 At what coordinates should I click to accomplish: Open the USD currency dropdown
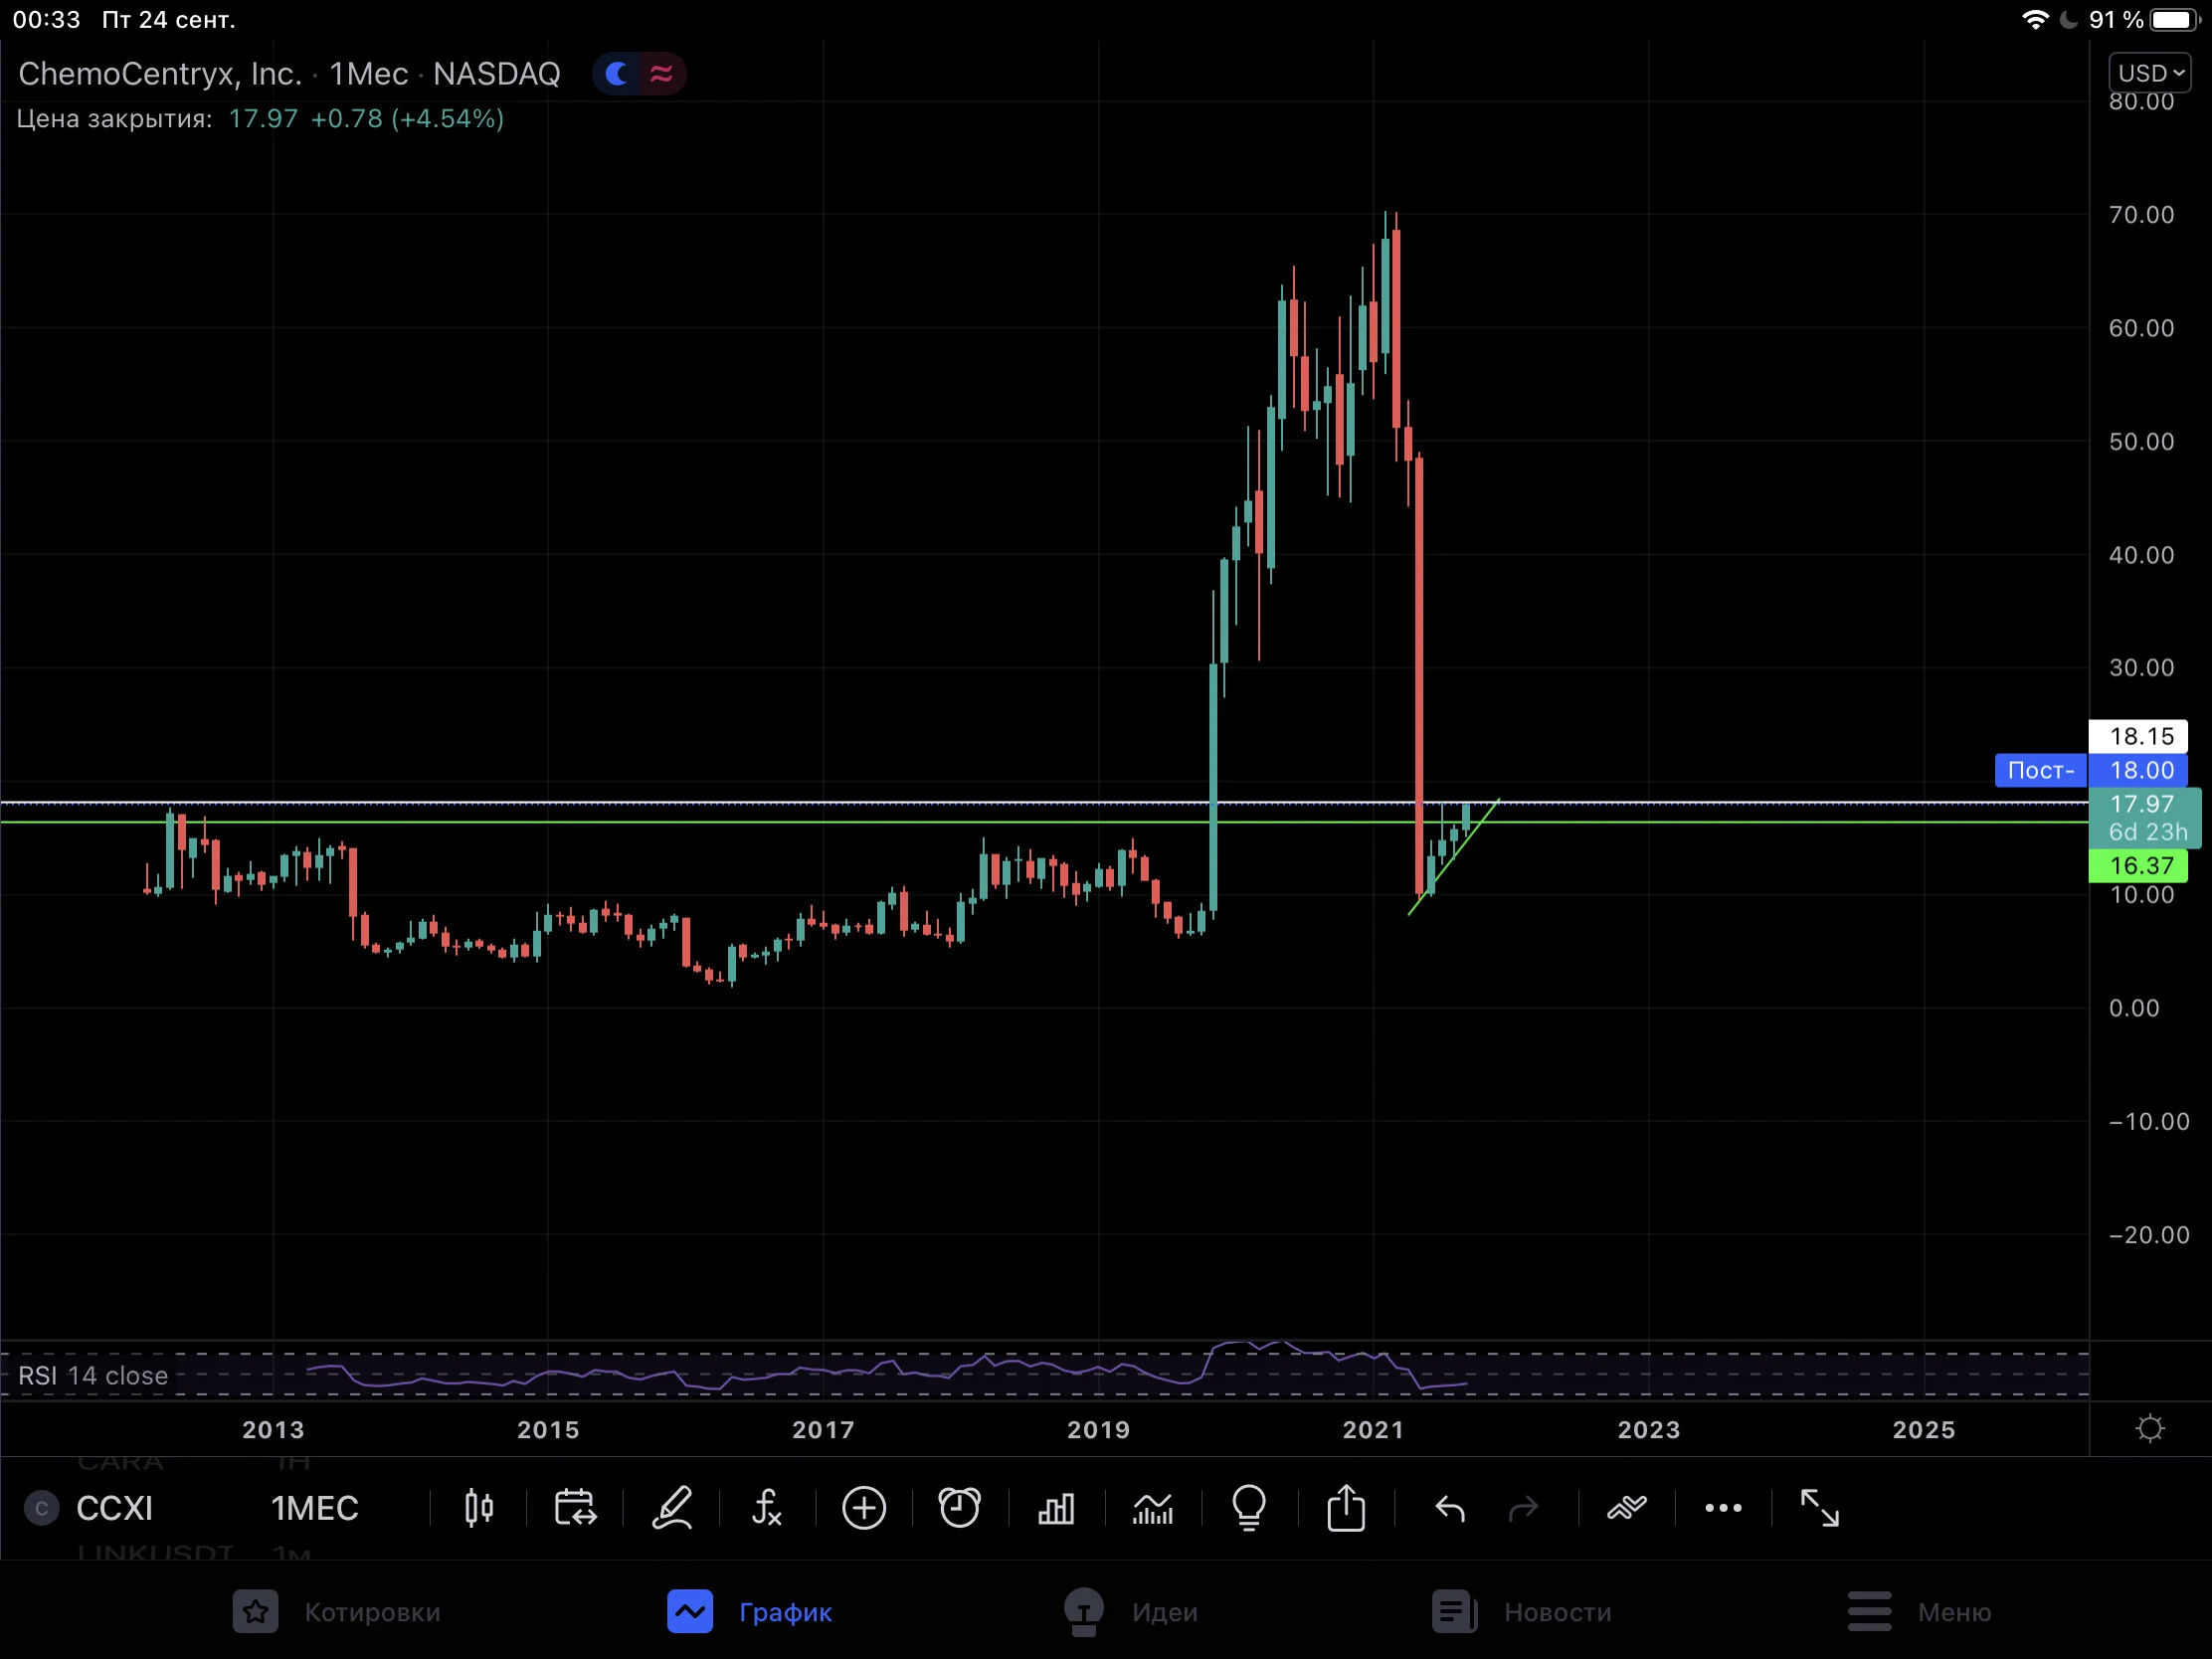(2150, 73)
